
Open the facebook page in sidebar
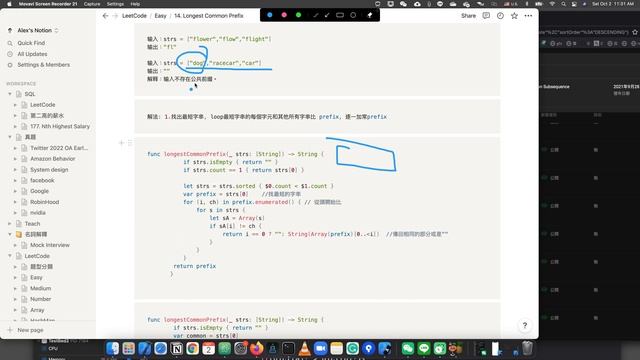coord(42,180)
